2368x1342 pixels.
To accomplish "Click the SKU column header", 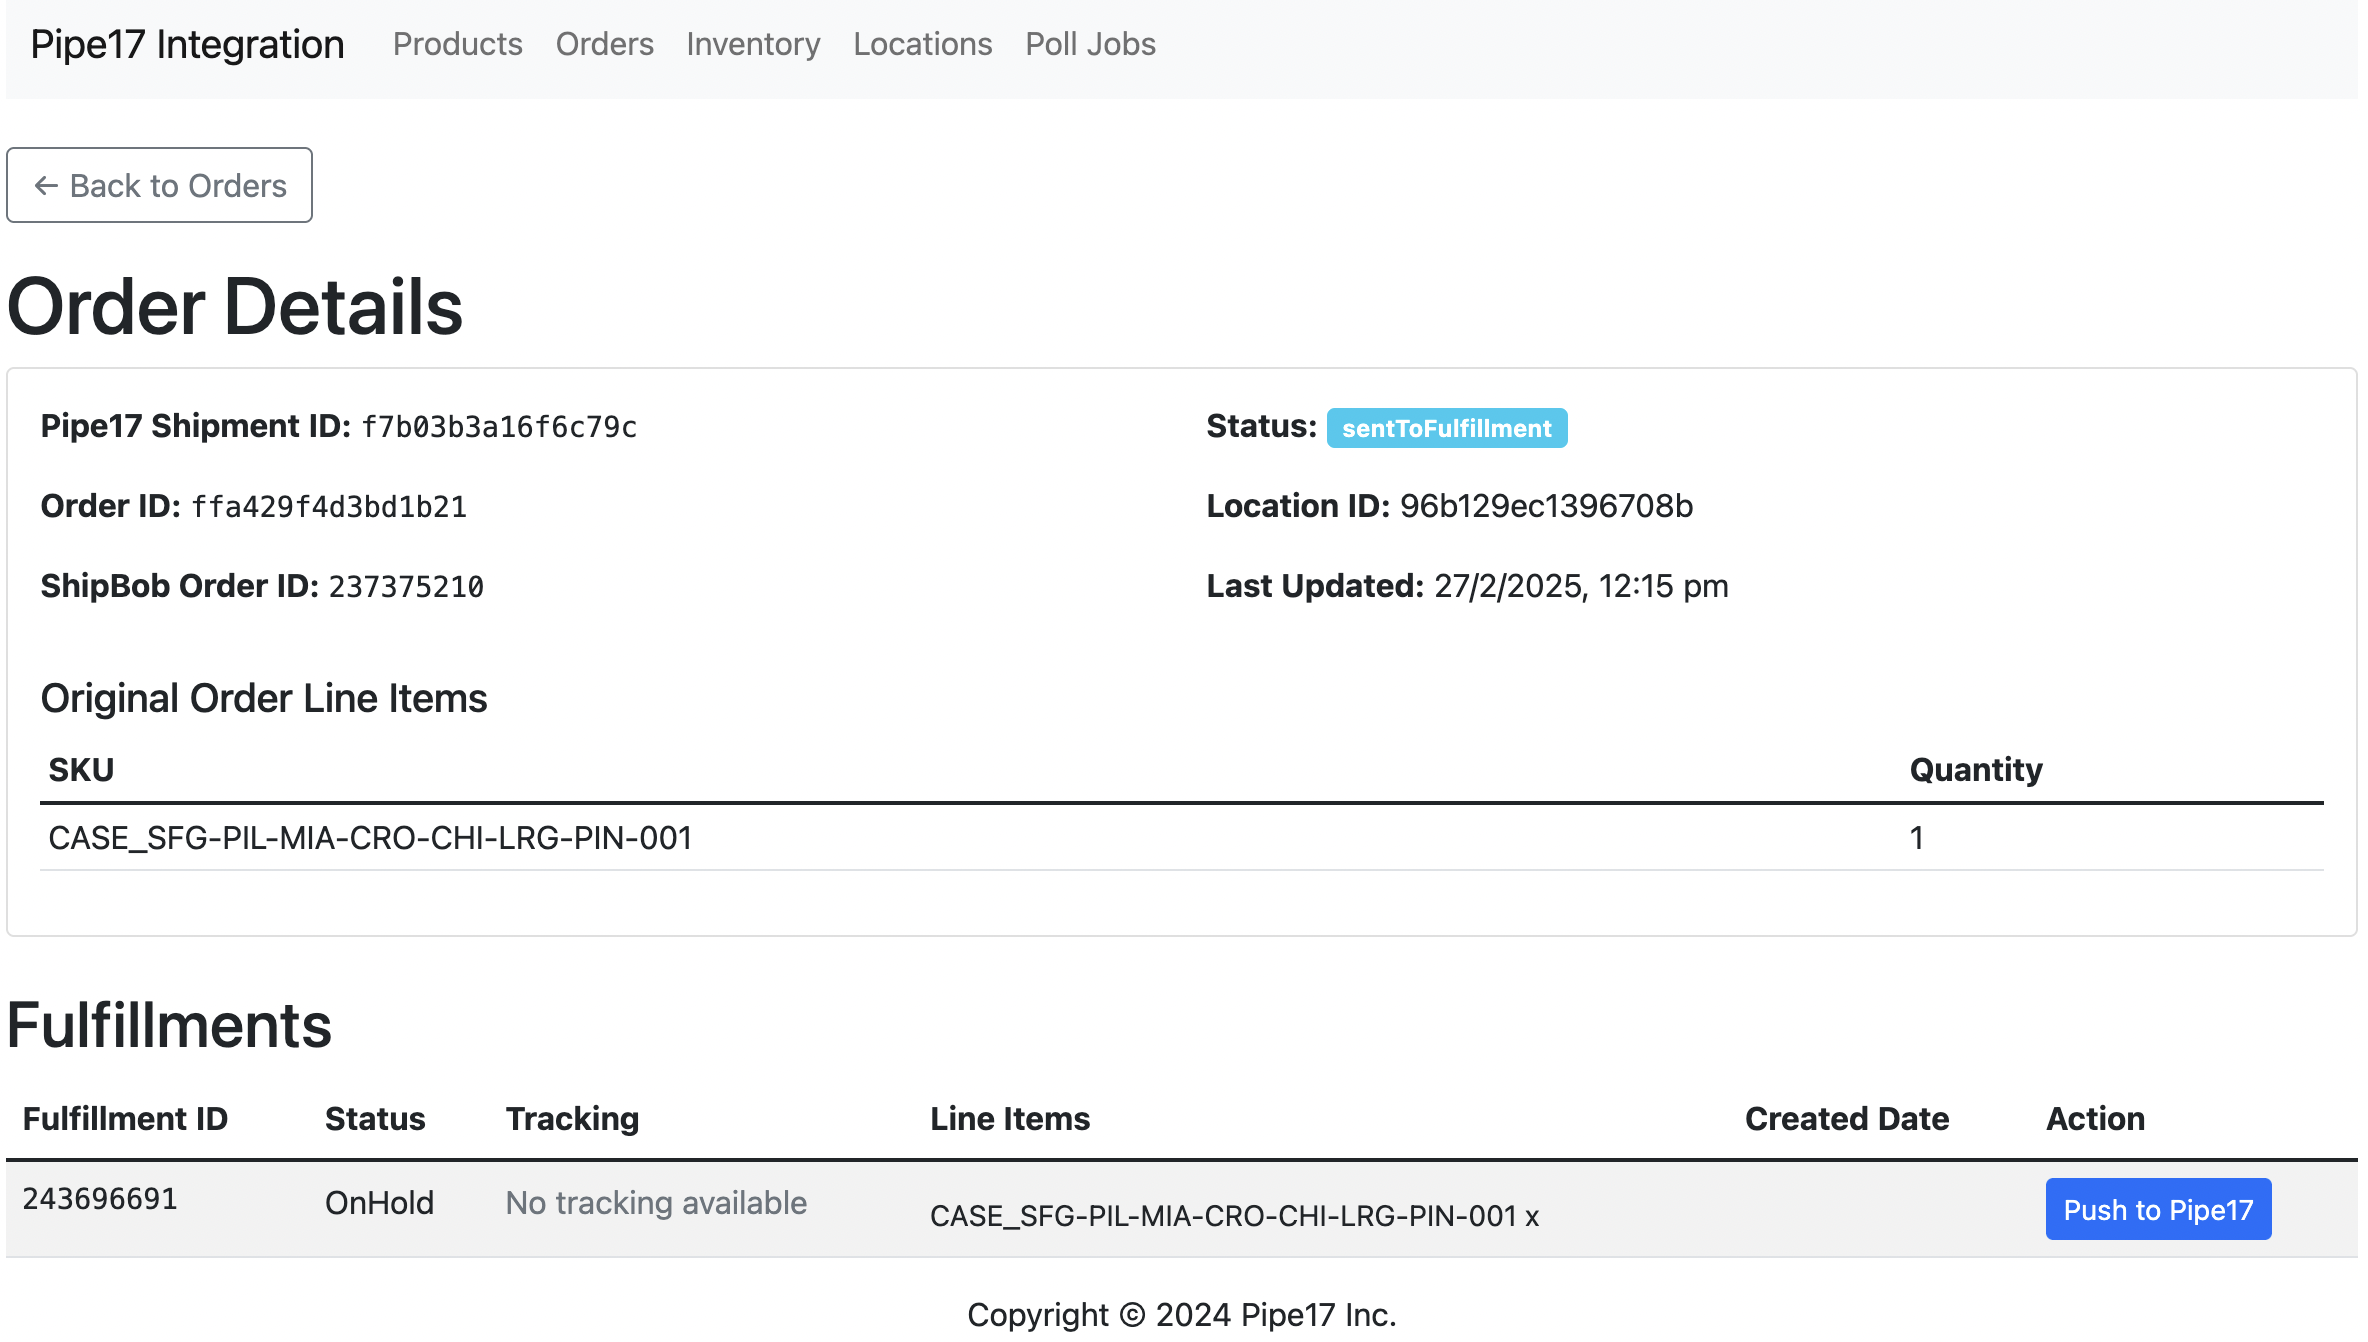I will coord(81,770).
